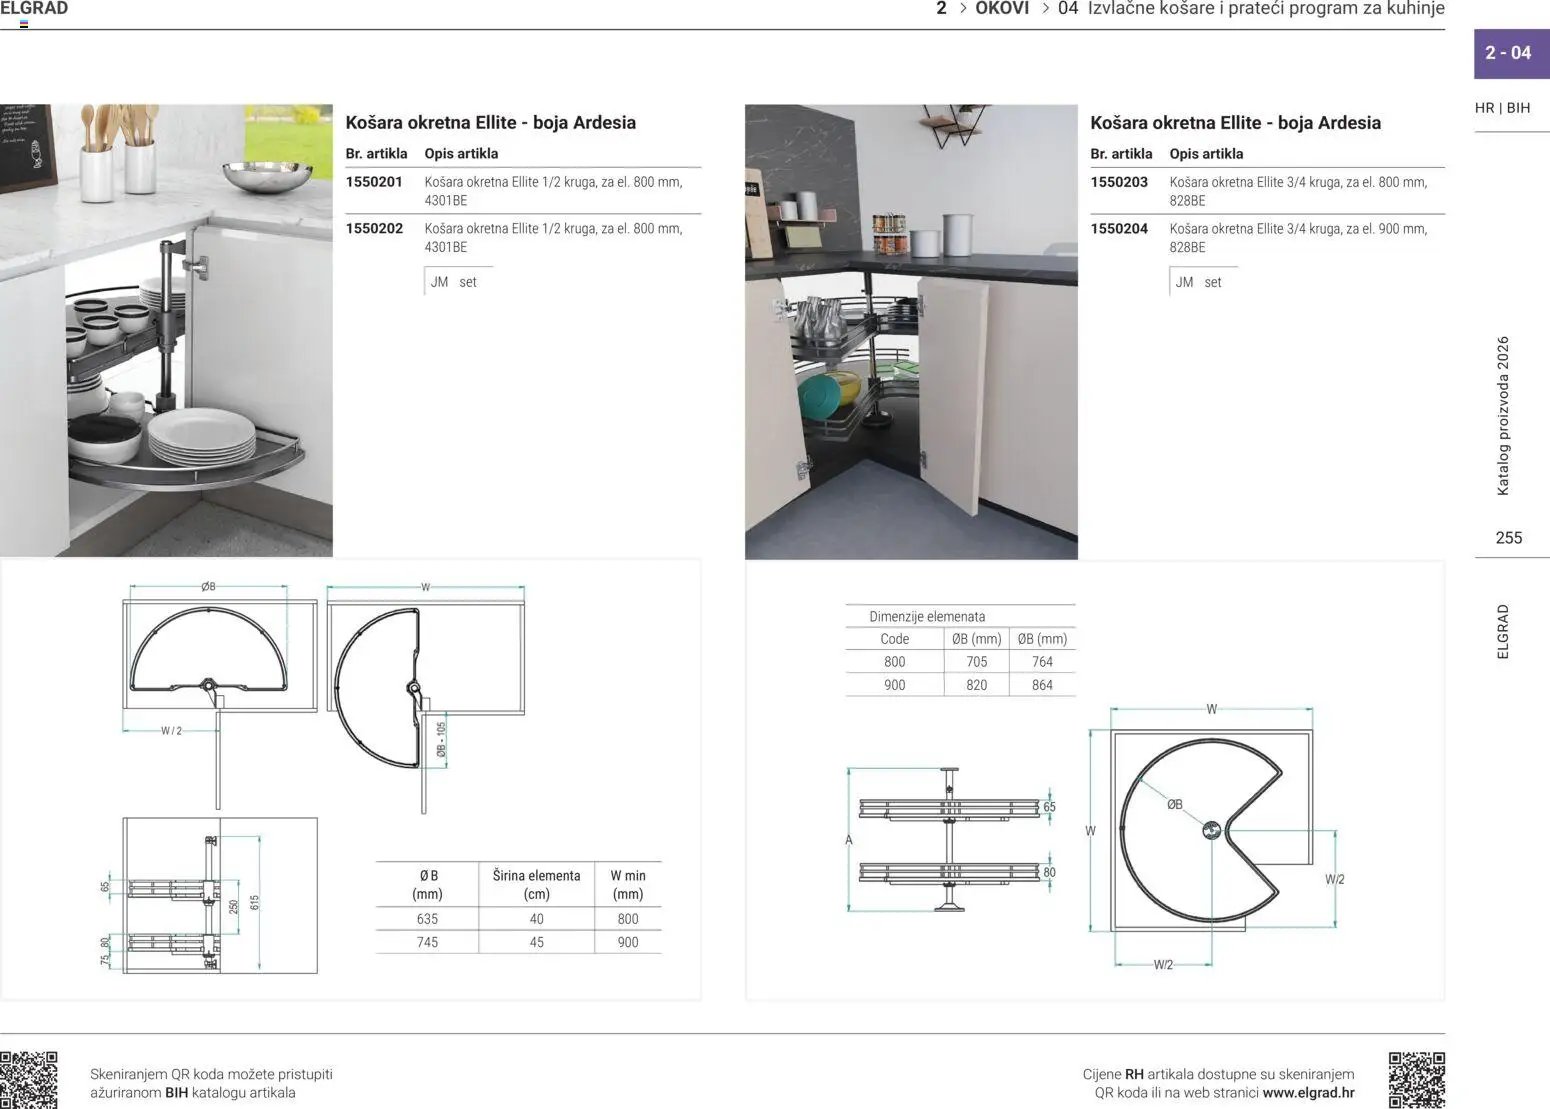Click the ELGRAD logo in the header
This screenshot has height=1109, width=1550.
tap(34, 9)
